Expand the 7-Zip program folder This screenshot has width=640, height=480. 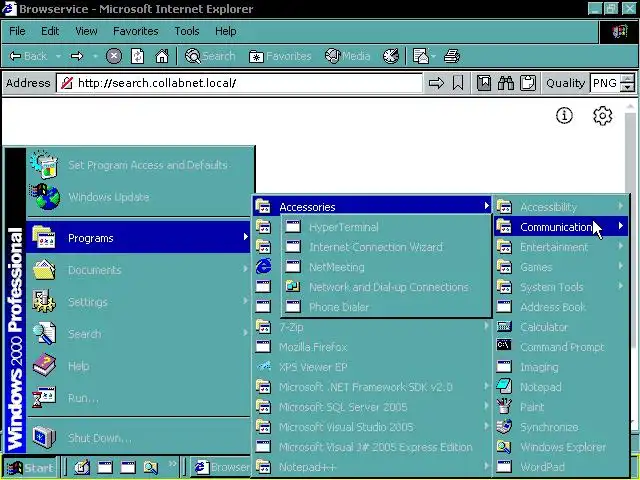(372, 327)
